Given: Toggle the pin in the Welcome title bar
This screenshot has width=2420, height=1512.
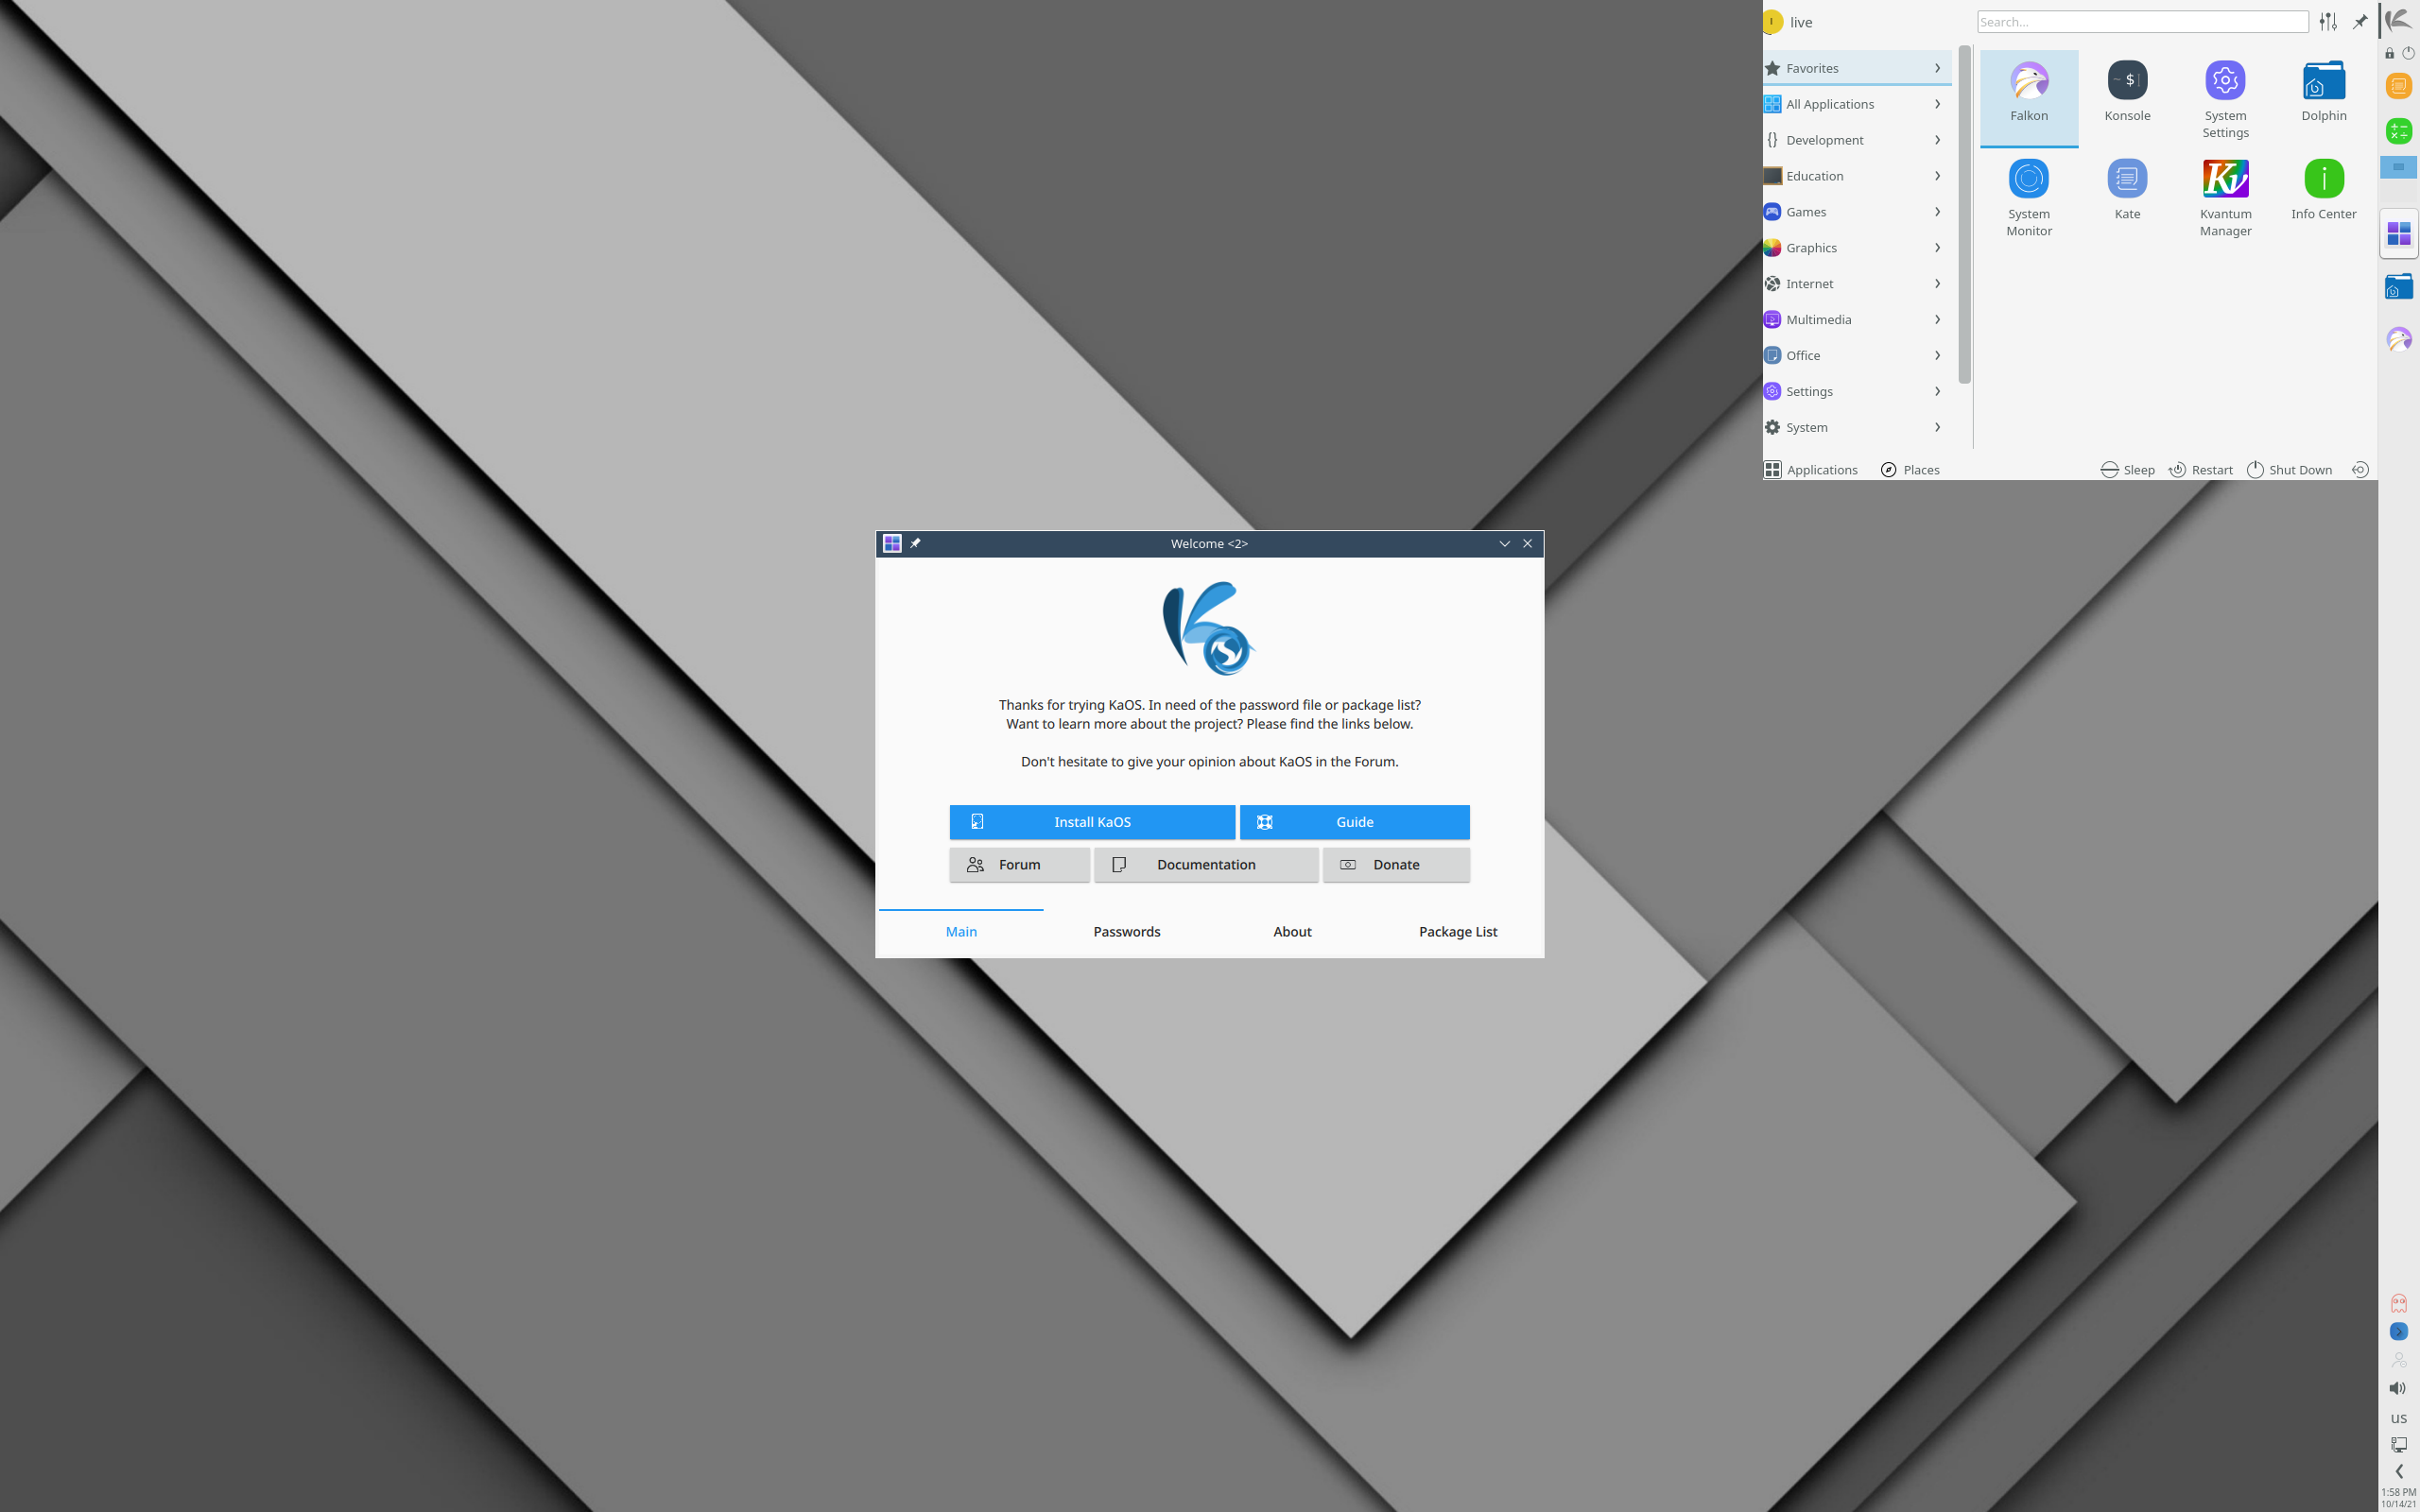Looking at the screenshot, I should 915,543.
